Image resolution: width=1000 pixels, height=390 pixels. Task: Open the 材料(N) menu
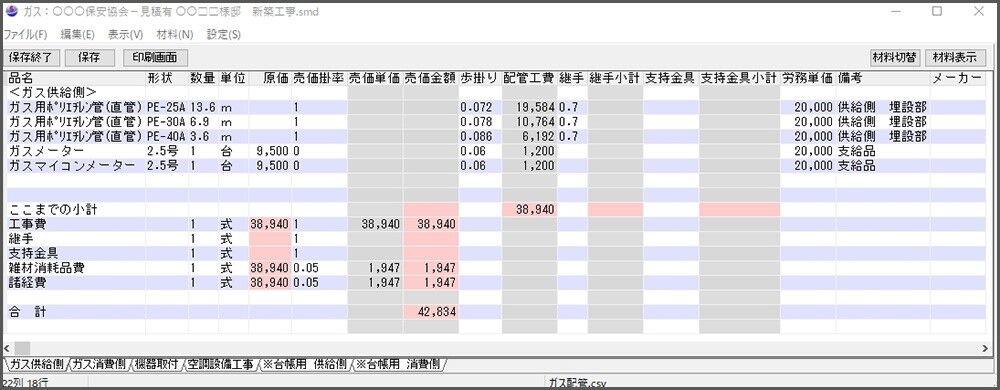(175, 34)
